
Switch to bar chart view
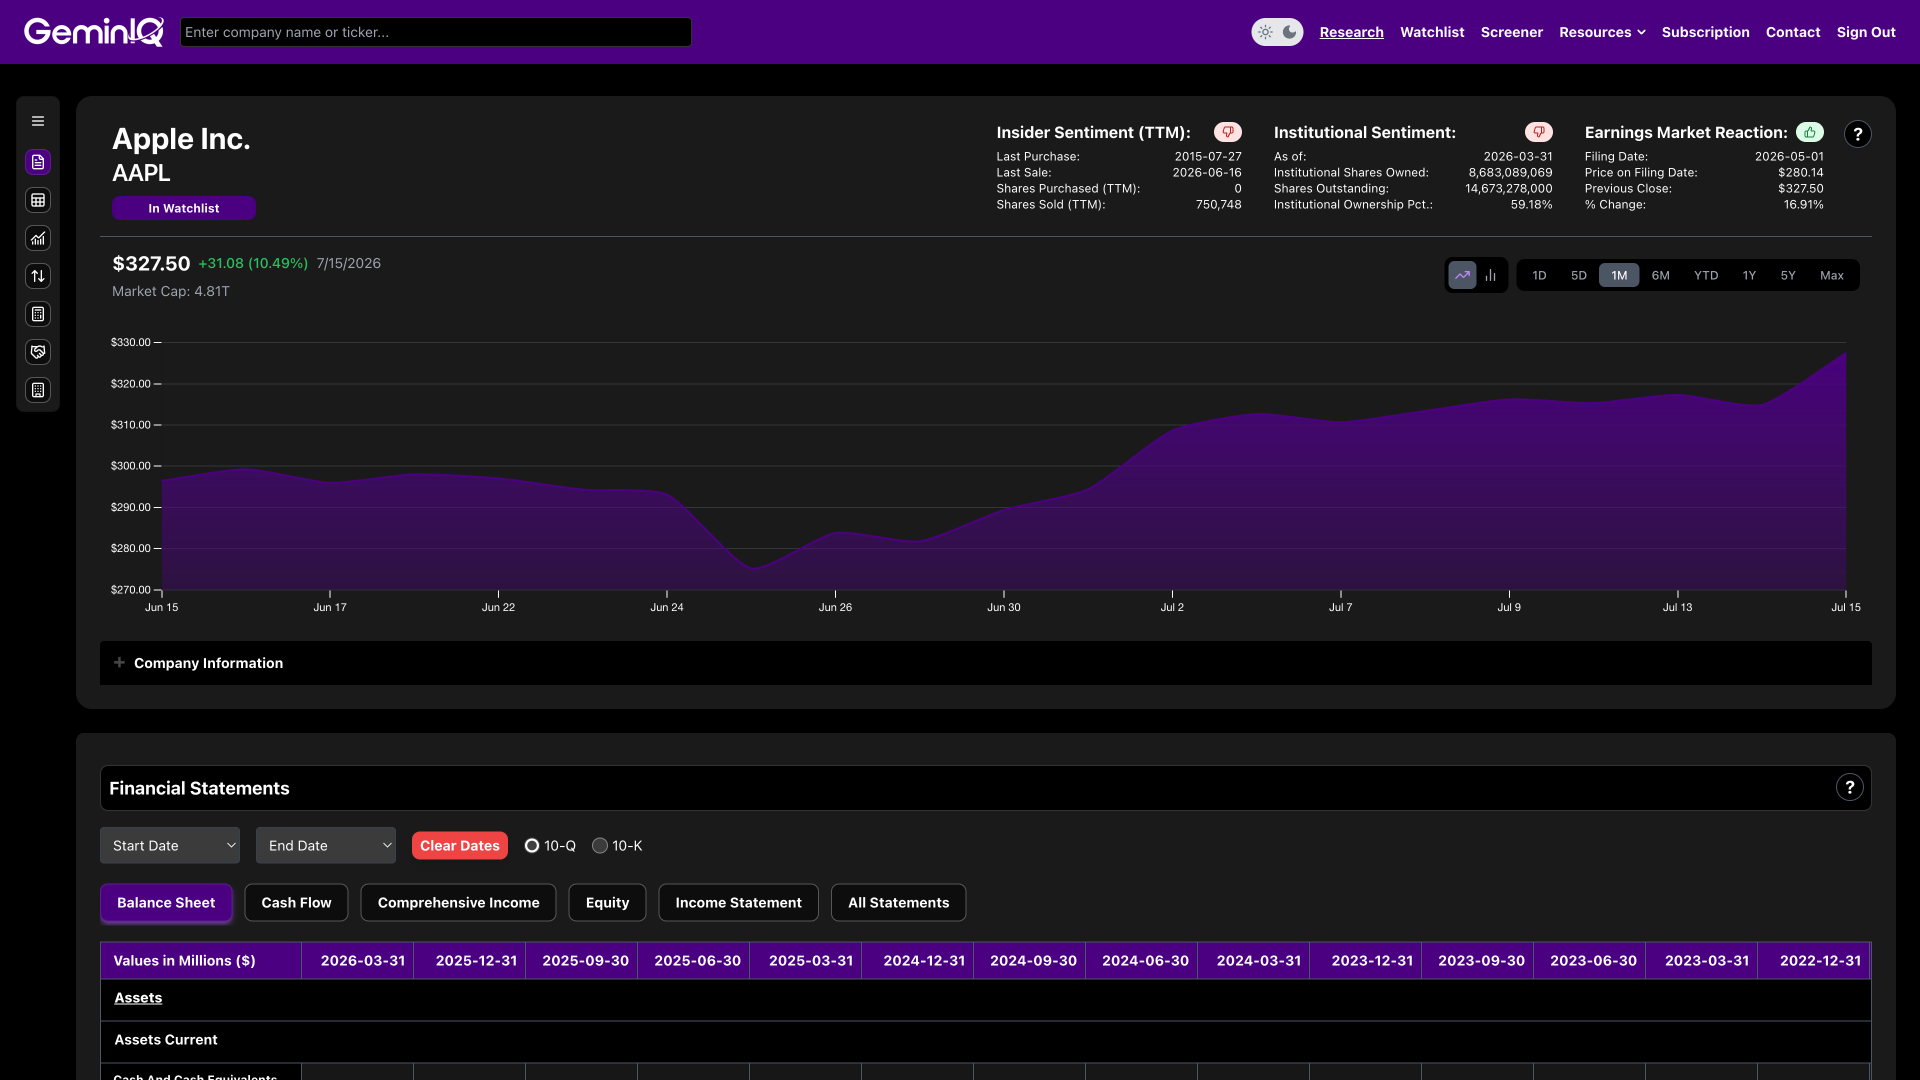pos(1491,275)
